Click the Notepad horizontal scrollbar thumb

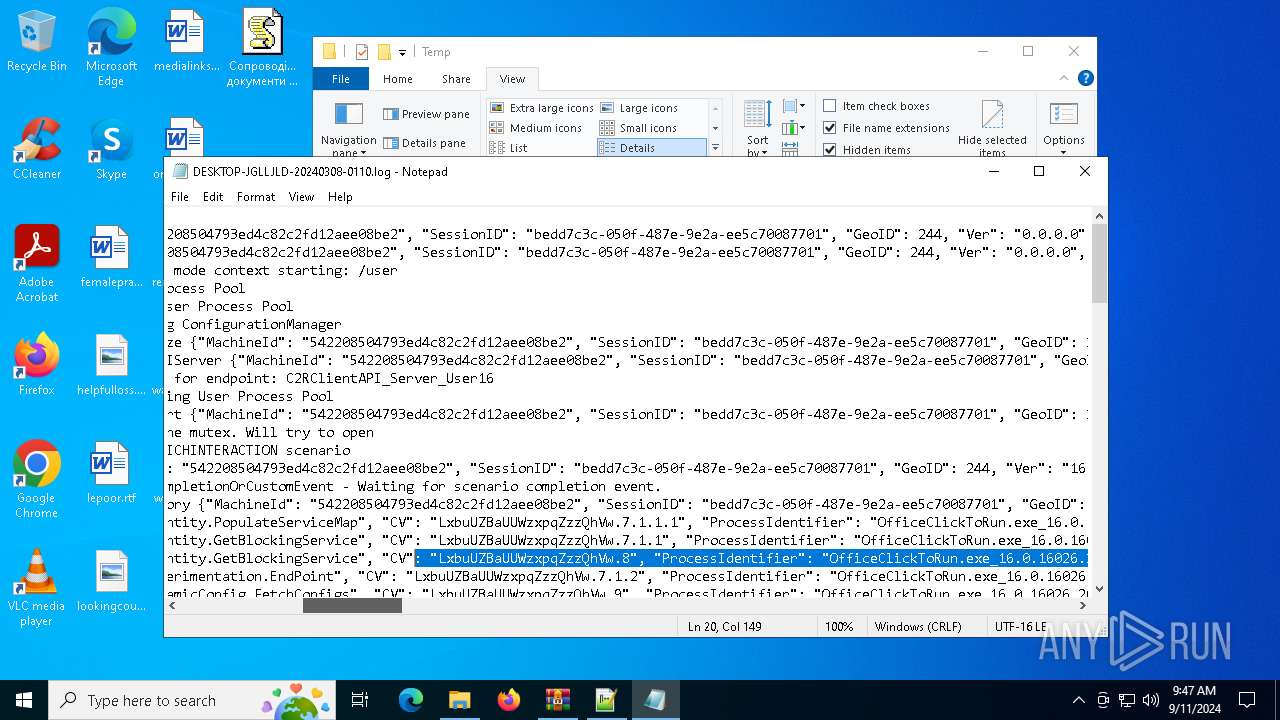tap(352, 605)
